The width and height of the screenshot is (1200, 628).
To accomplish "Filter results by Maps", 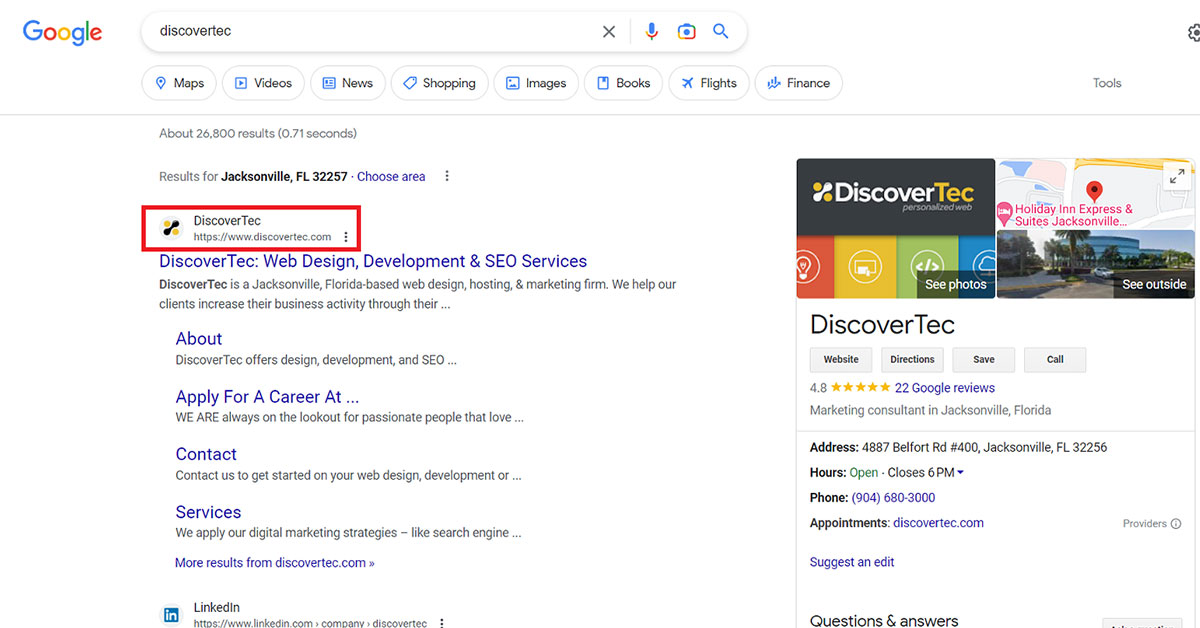I will [178, 83].
